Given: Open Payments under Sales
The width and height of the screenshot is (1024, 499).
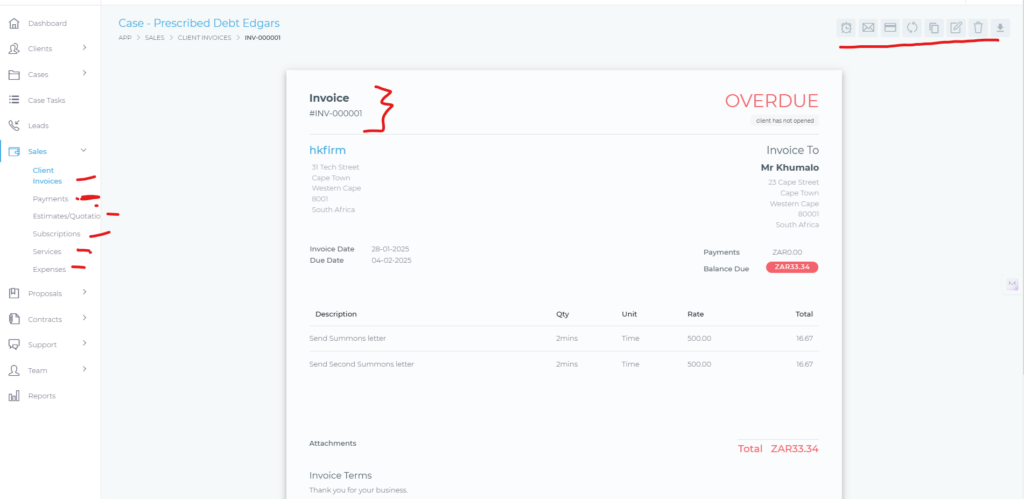Looking at the screenshot, I should point(50,199).
